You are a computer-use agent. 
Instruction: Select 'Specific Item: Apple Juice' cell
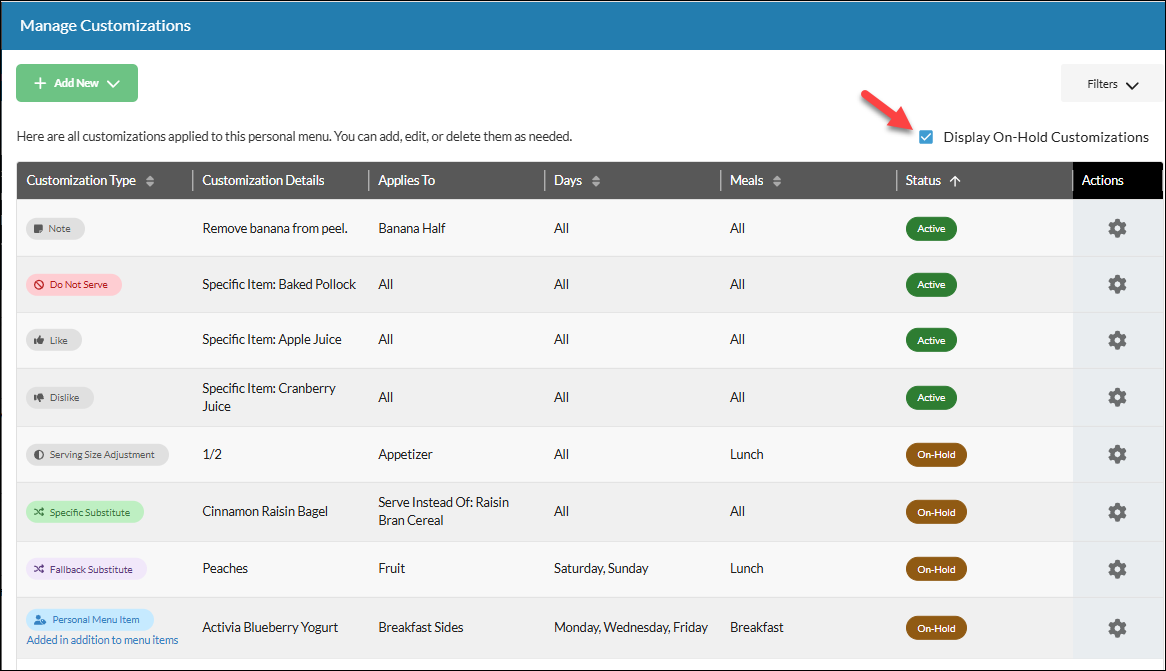coord(272,339)
